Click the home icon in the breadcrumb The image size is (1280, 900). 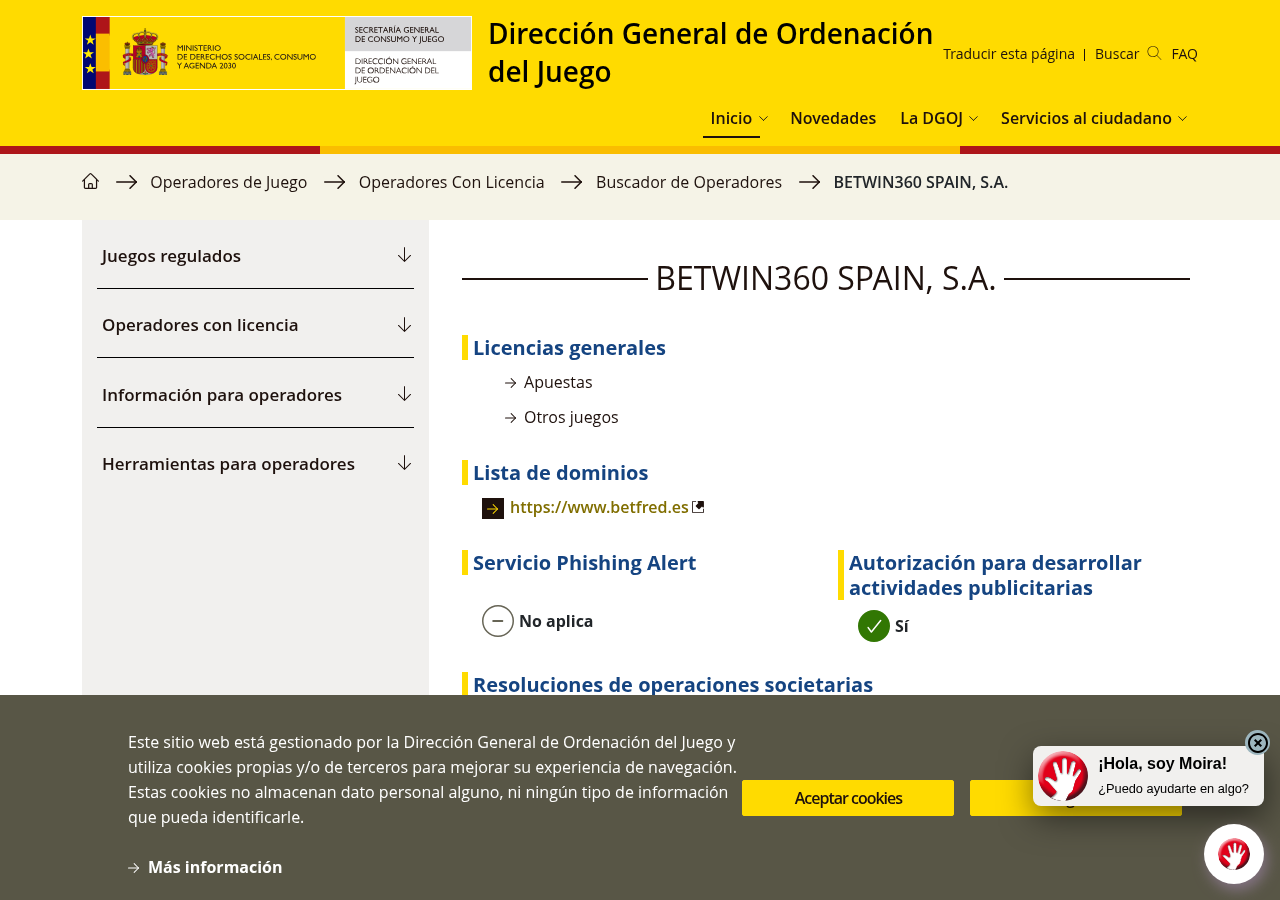[x=91, y=181]
